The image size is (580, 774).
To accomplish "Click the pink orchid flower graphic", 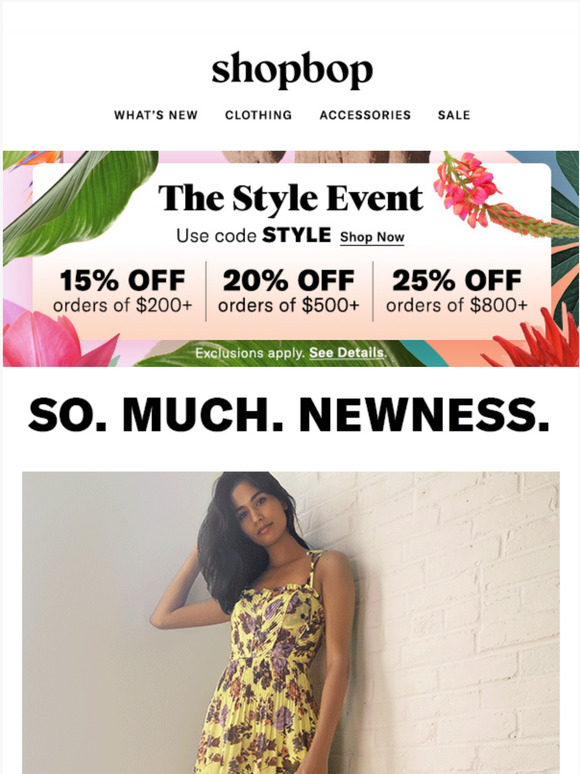I will pyautogui.click(x=466, y=190).
